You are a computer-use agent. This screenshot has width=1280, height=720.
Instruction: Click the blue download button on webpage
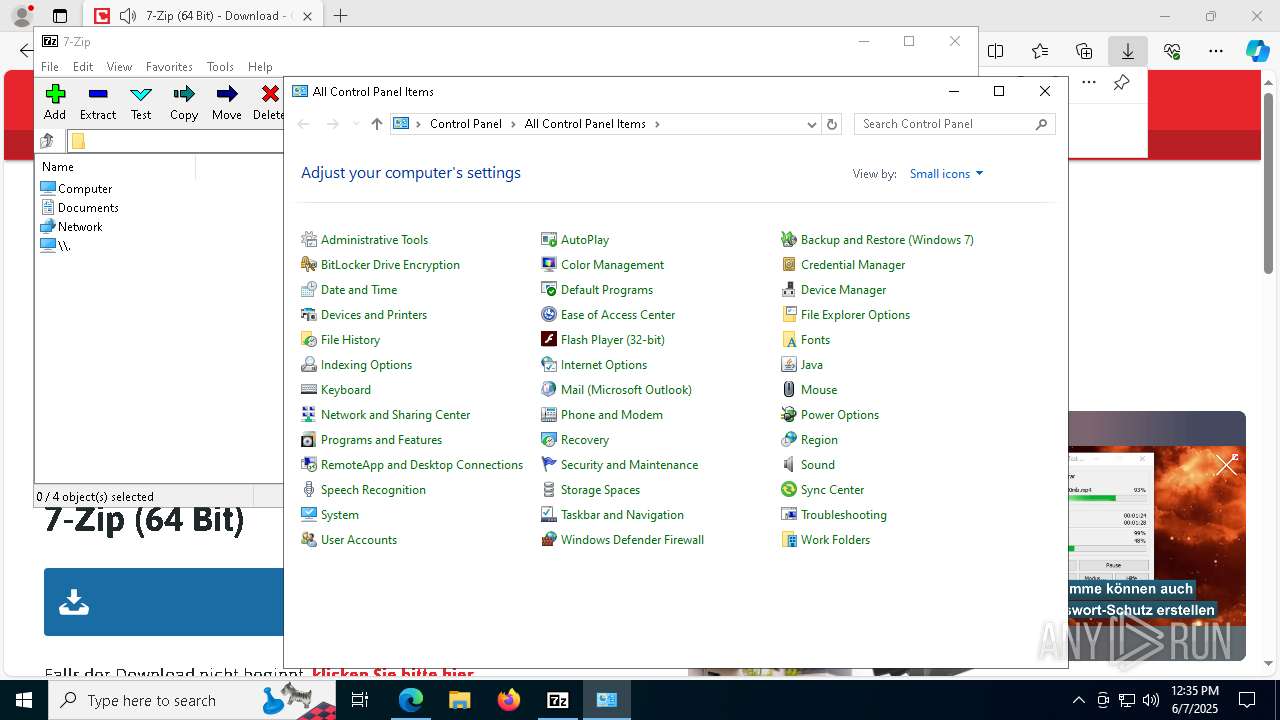tap(163, 602)
